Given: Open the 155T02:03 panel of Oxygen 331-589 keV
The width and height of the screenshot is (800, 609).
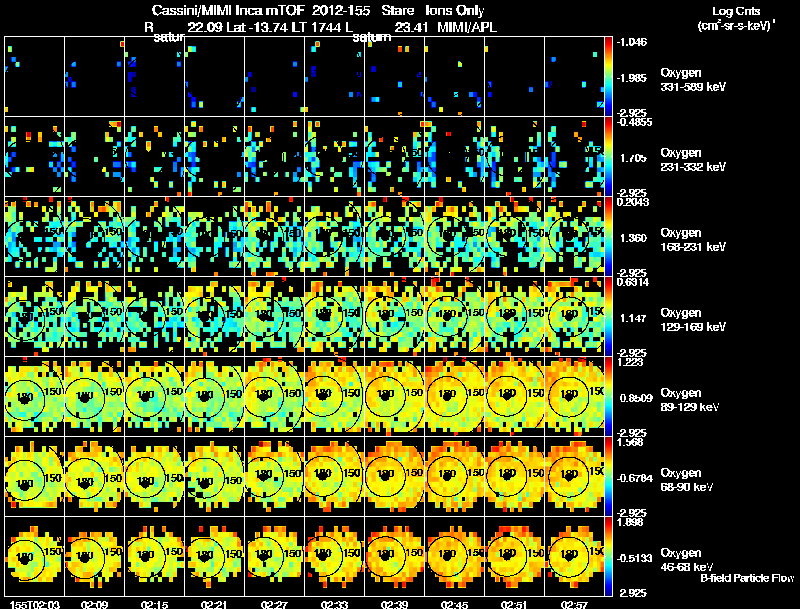Looking at the screenshot, I should tap(35, 77).
